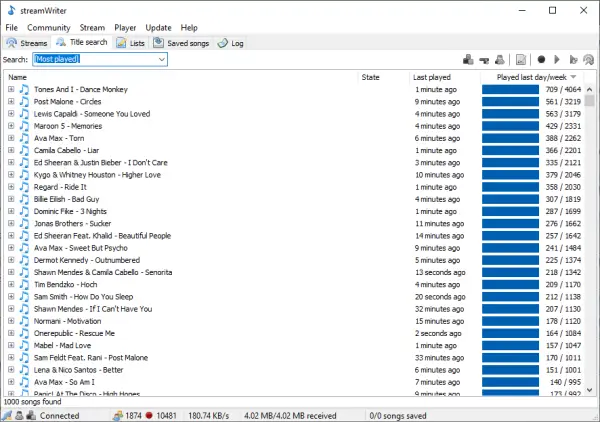Click the record button in the toolbar
600x422 pixels.
(x=541, y=60)
